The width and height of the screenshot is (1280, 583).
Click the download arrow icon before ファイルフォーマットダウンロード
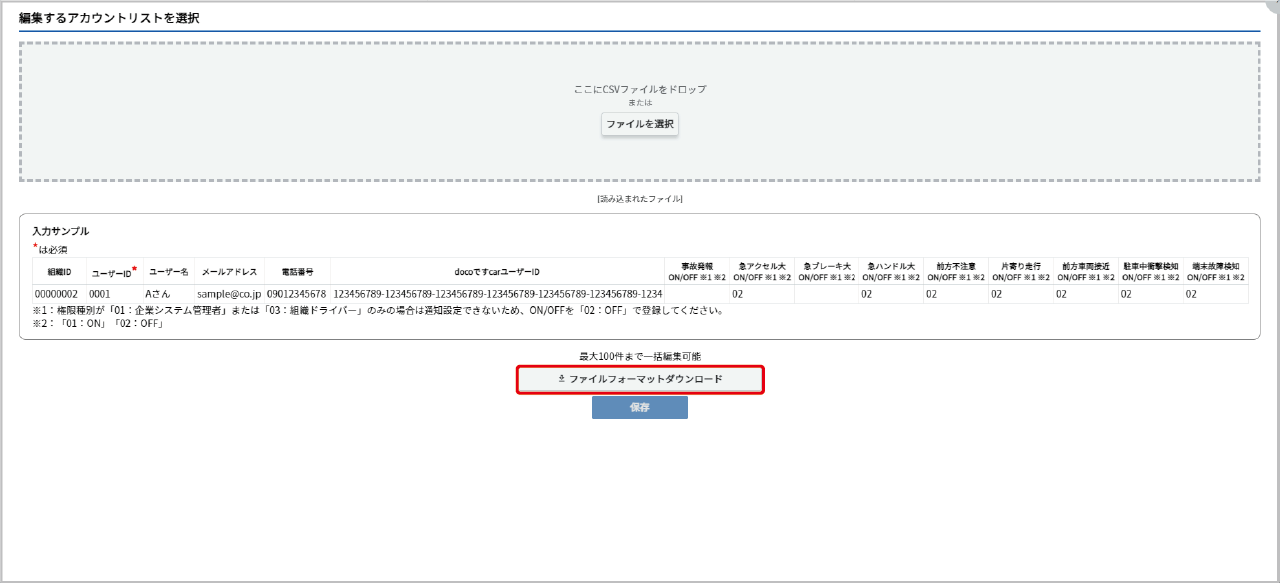561,380
